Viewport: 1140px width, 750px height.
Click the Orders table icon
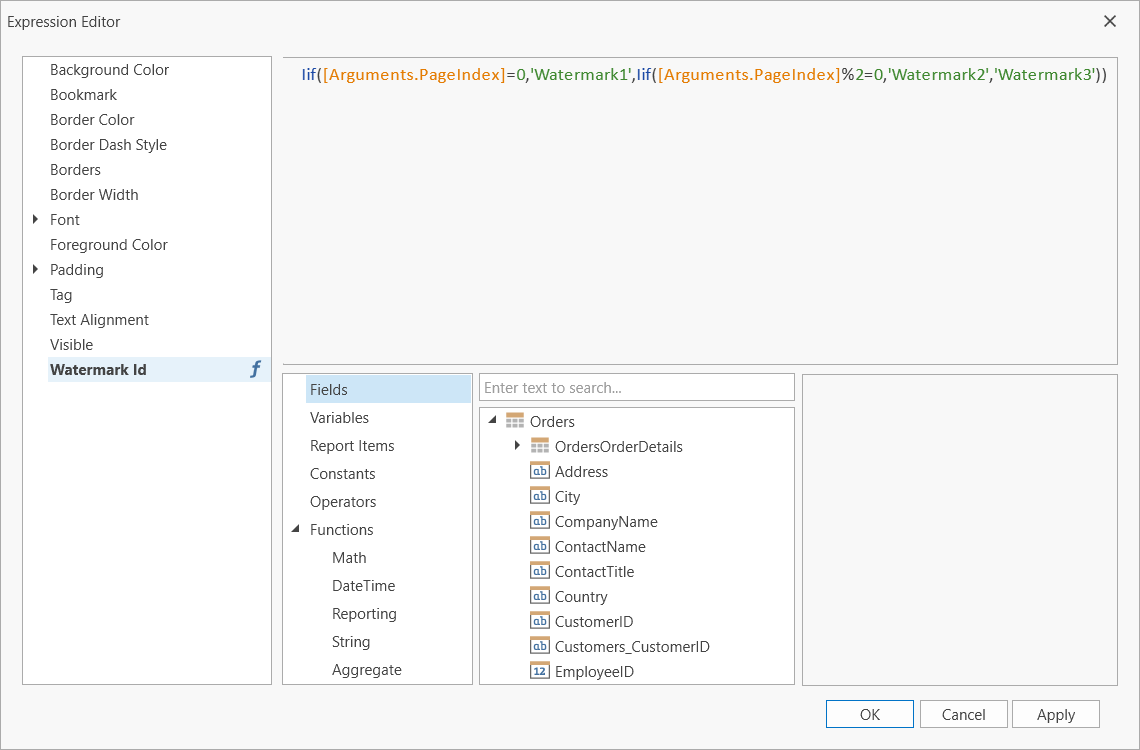(515, 422)
